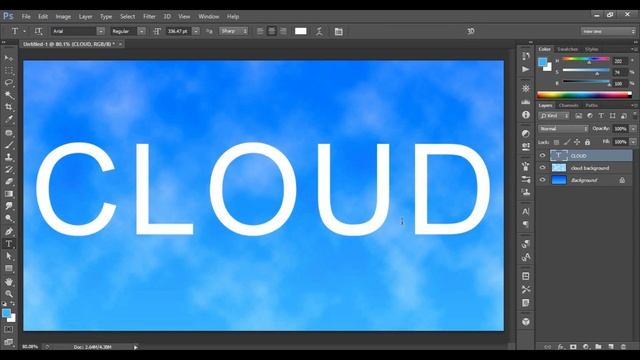This screenshot has height=360, width=640.
Task: Select the Rectangle shape tool
Action: [x=9, y=269]
